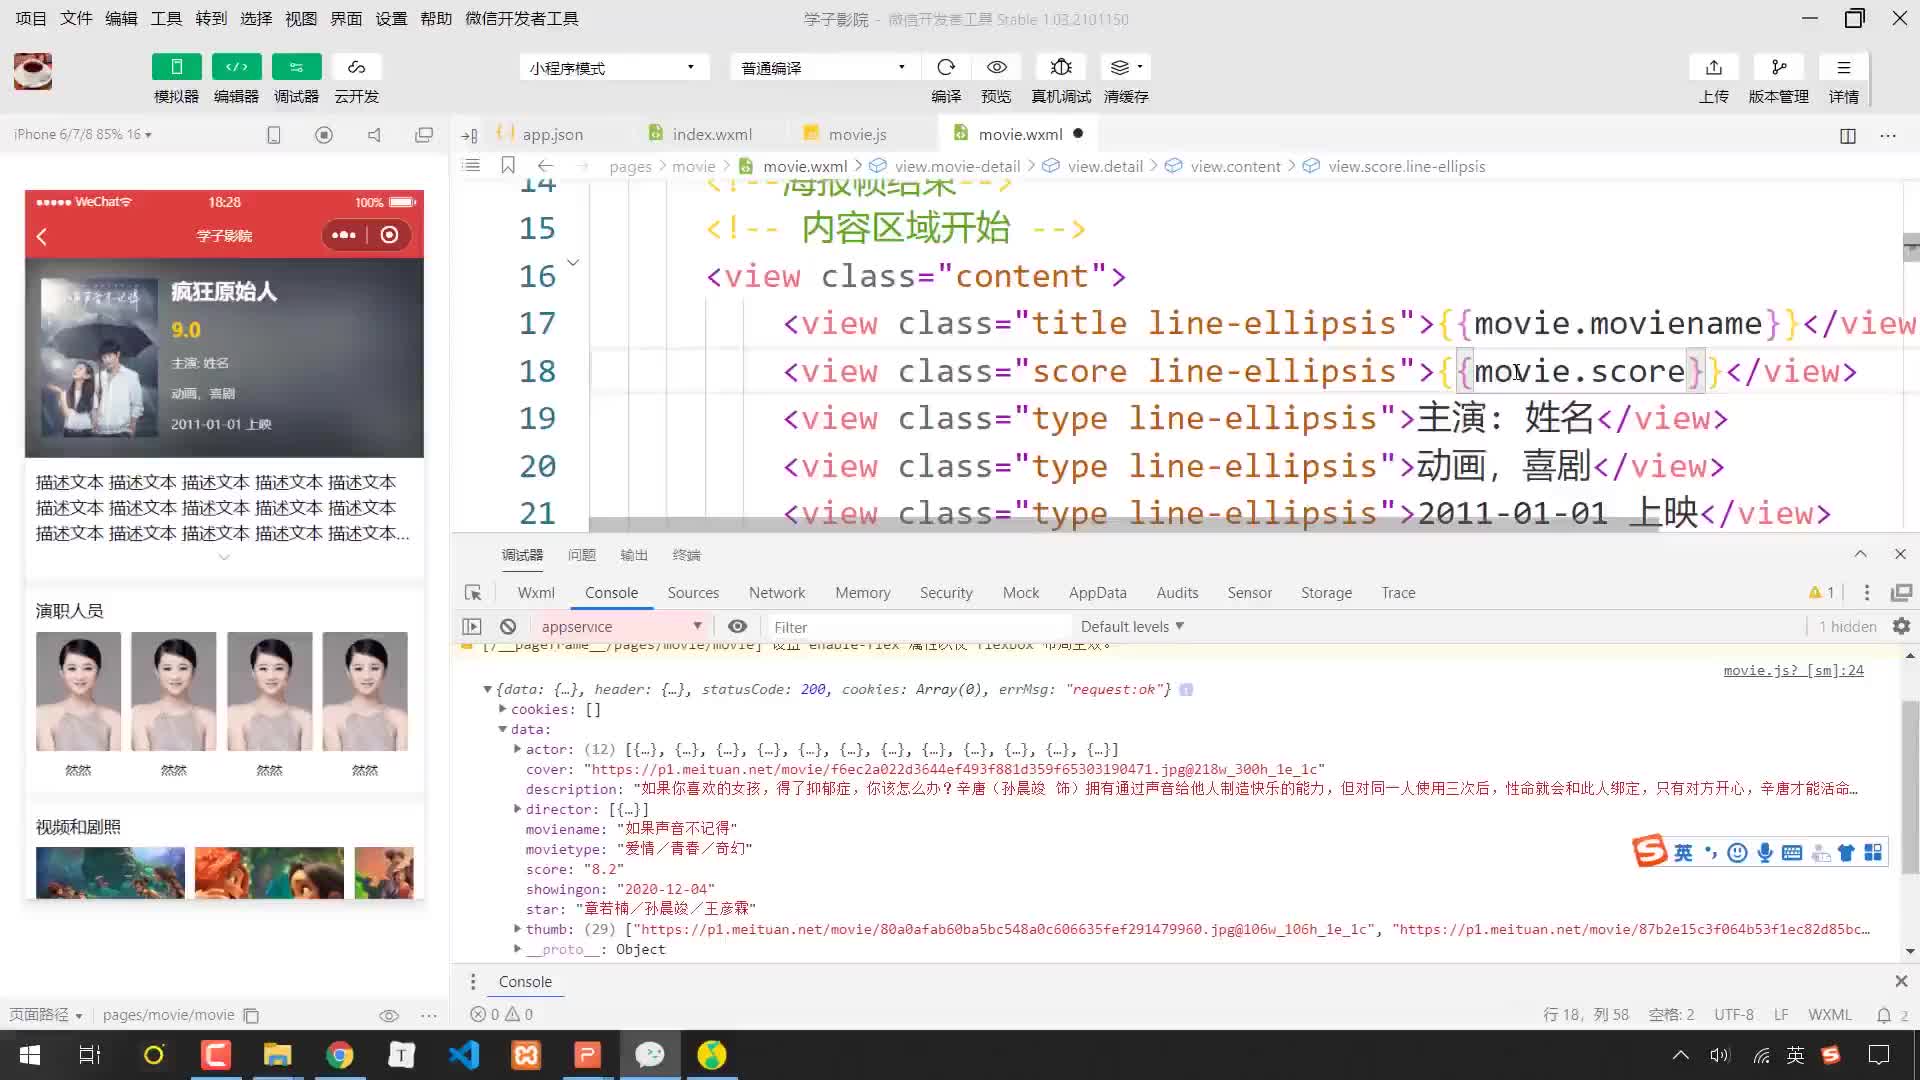Clear the console icon

508,626
